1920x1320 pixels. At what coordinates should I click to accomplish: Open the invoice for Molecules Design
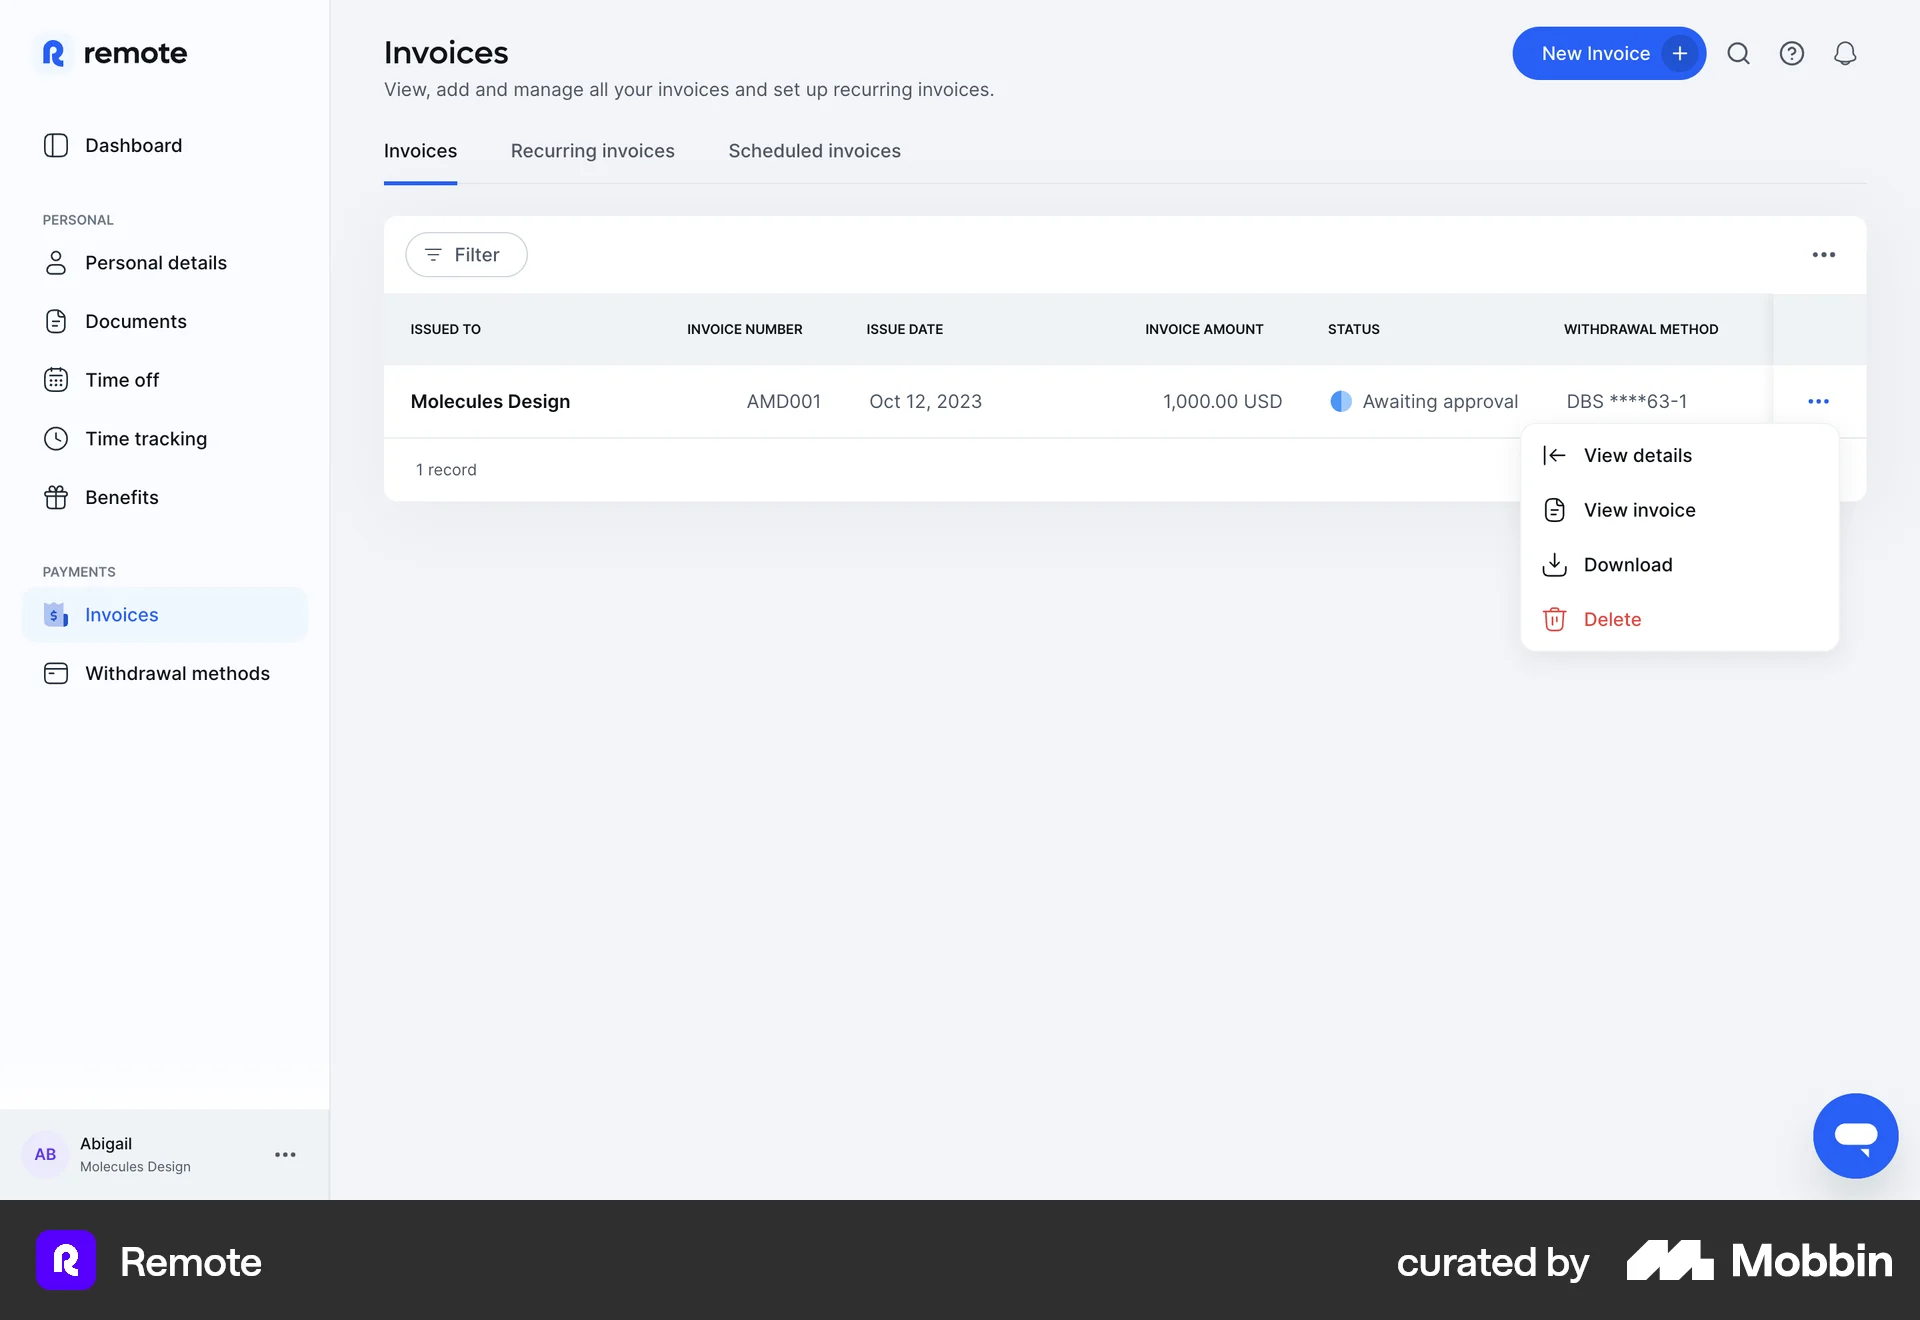[490, 401]
